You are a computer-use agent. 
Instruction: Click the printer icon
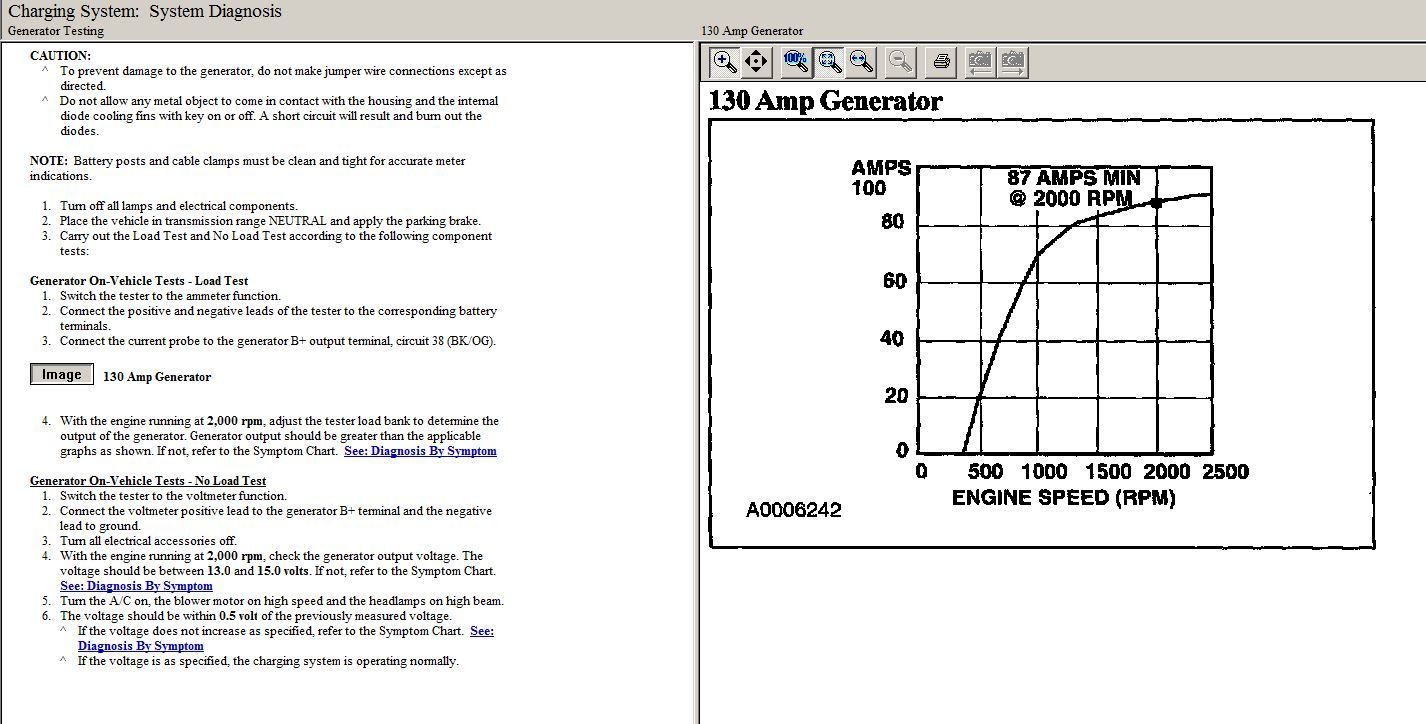(x=941, y=62)
